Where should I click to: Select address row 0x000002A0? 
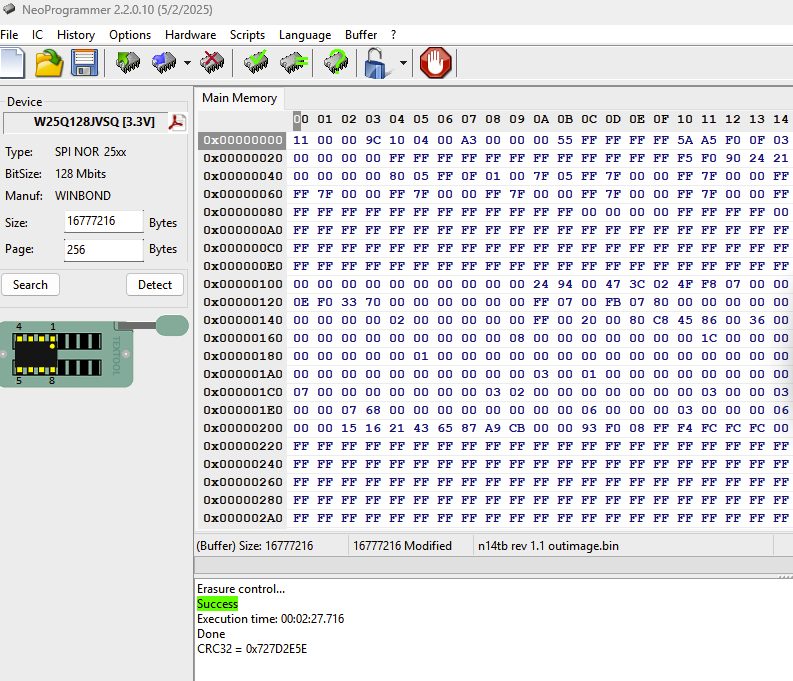(243, 518)
